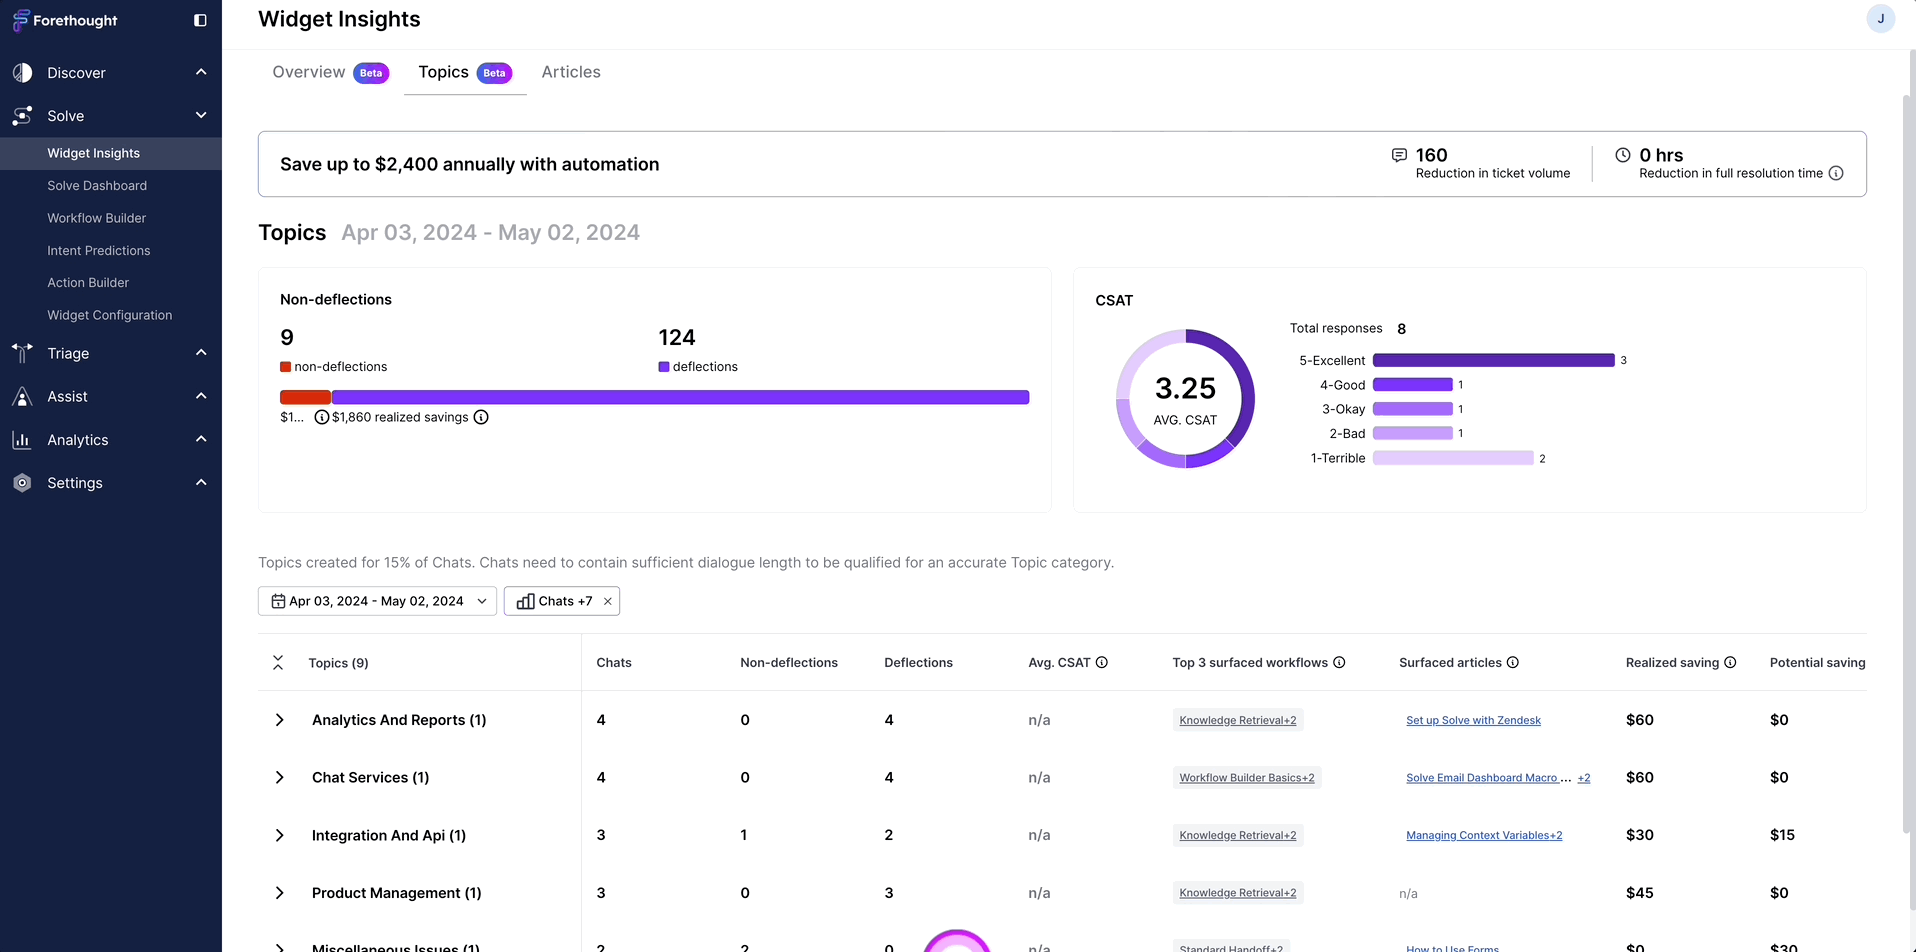Click info icon after realized savings

click(x=481, y=417)
